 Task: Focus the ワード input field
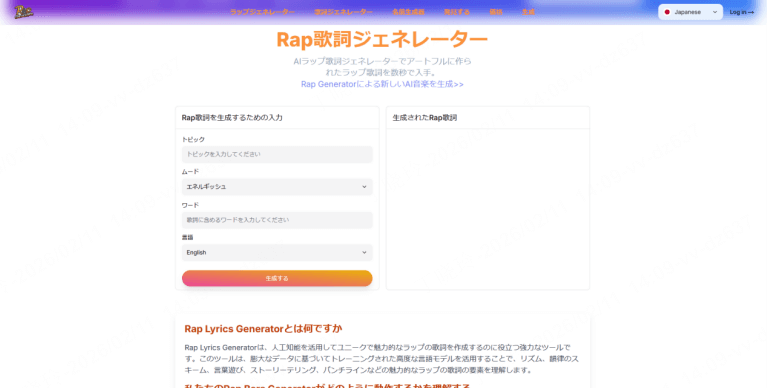click(x=277, y=220)
